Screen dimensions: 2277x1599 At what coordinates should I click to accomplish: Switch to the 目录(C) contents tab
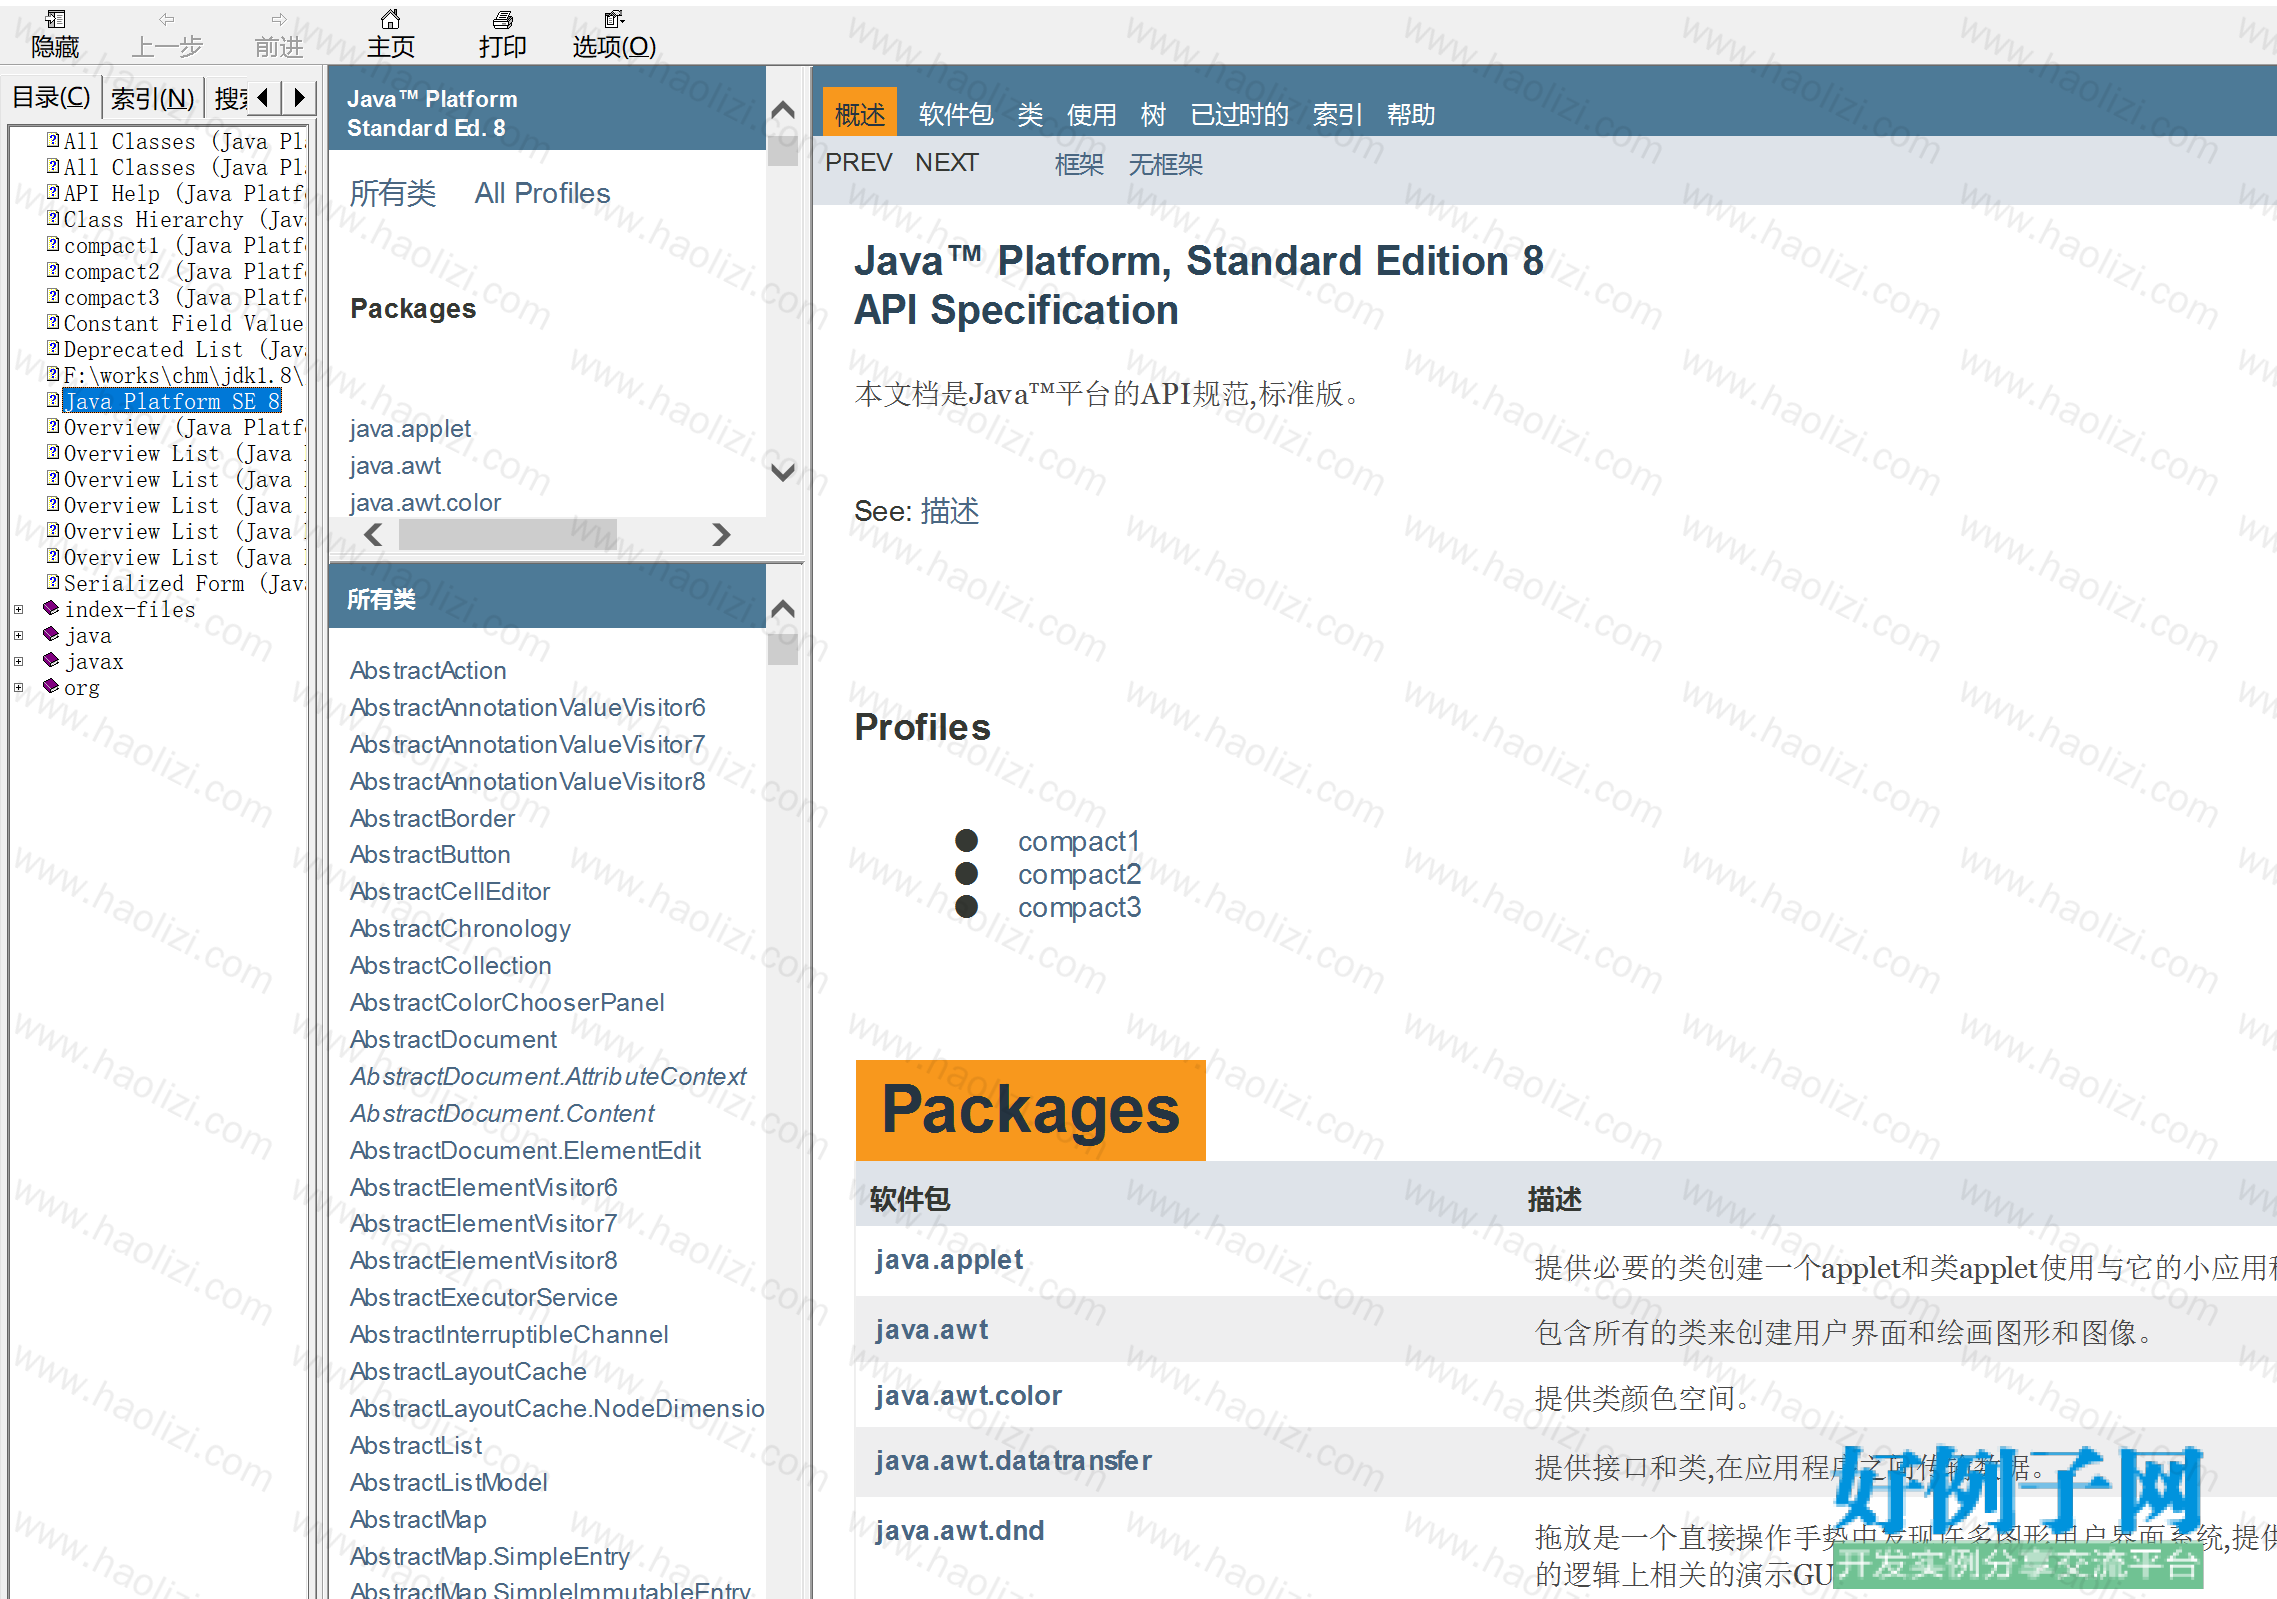pos(51,97)
